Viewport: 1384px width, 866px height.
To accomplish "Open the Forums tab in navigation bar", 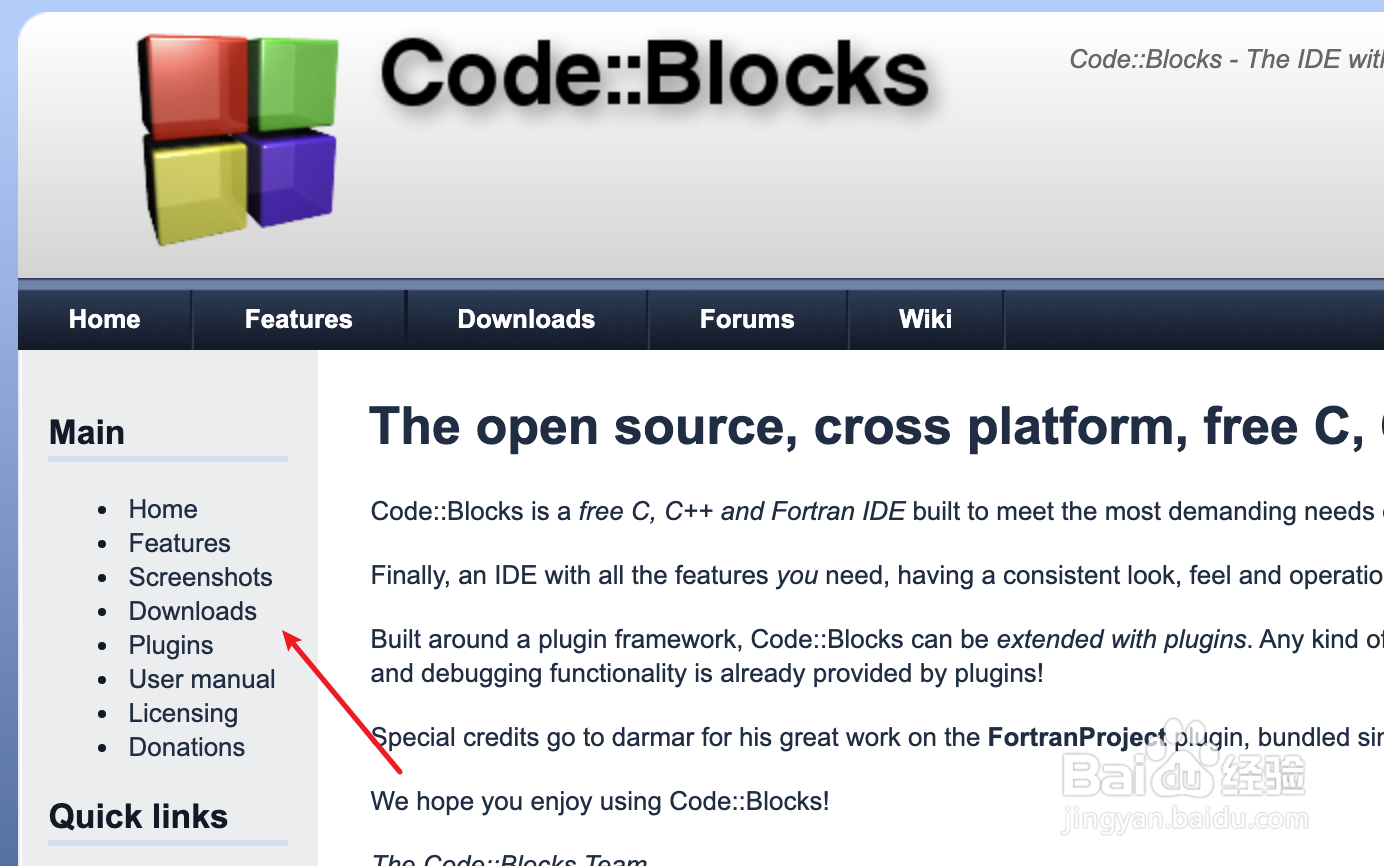I will click(x=747, y=319).
